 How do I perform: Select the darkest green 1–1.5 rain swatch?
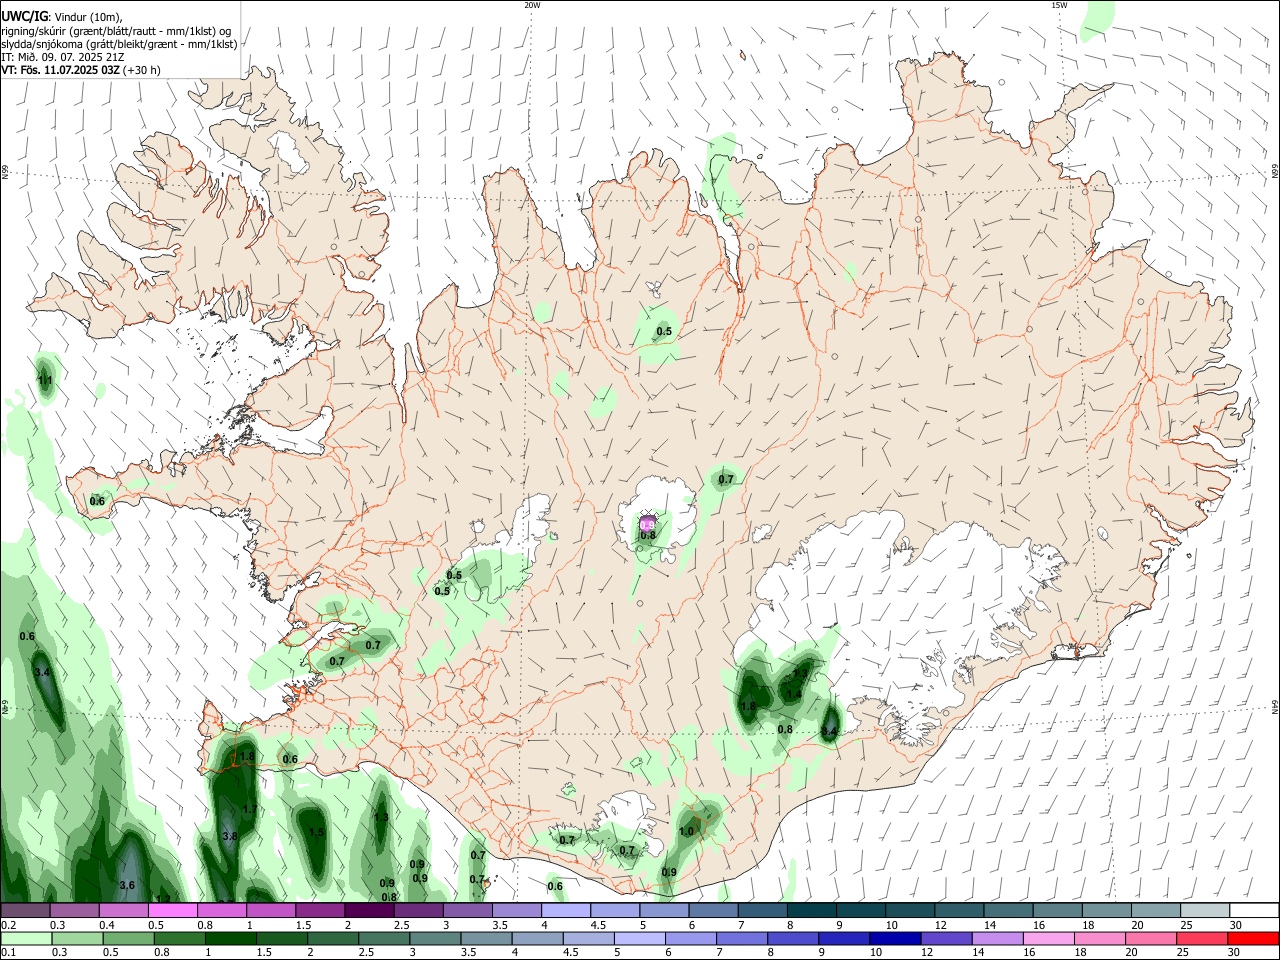coord(231,939)
